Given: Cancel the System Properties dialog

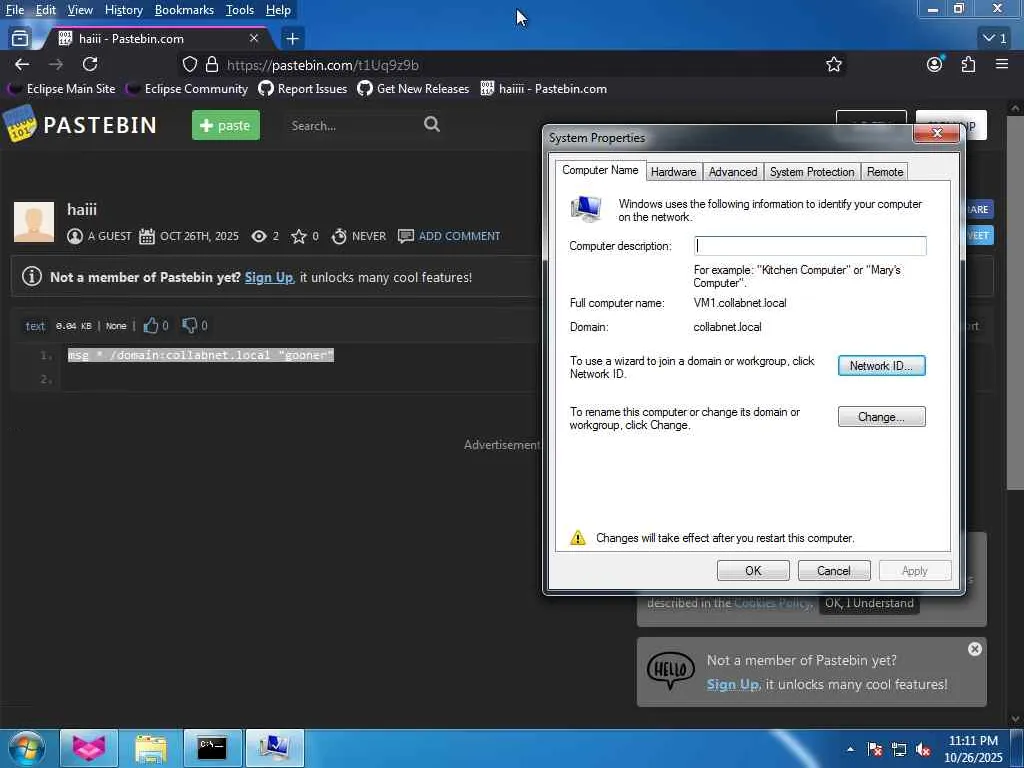Looking at the screenshot, I should point(834,571).
